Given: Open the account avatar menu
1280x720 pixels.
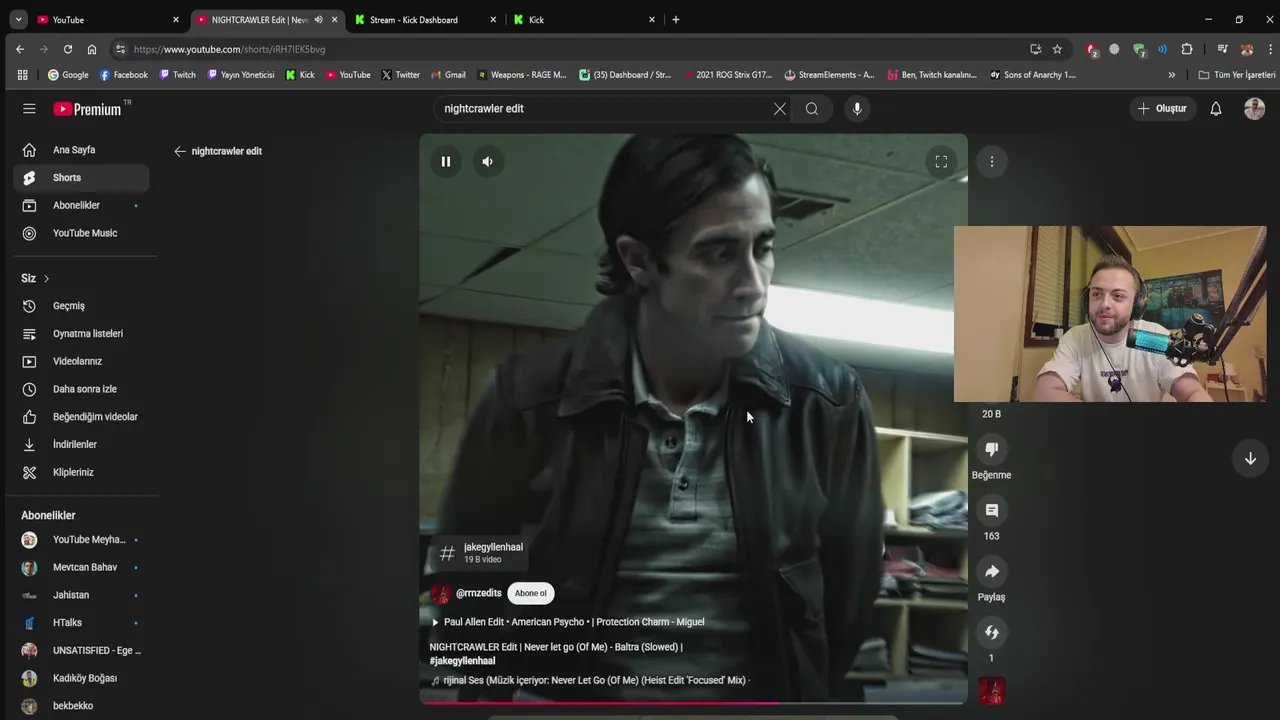Looking at the screenshot, I should 1254,108.
